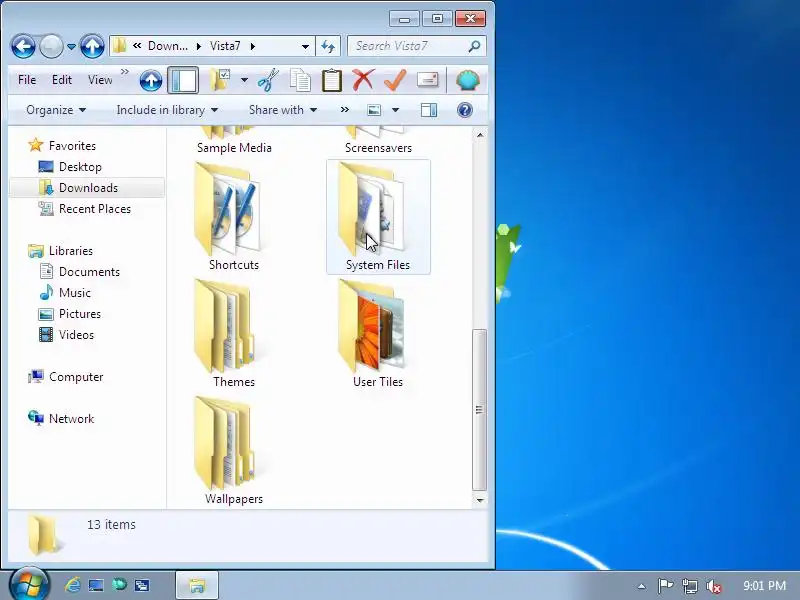The width and height of the screenshot is (800, 600).
Task: Select Pictures library
Action: [80, 314]
